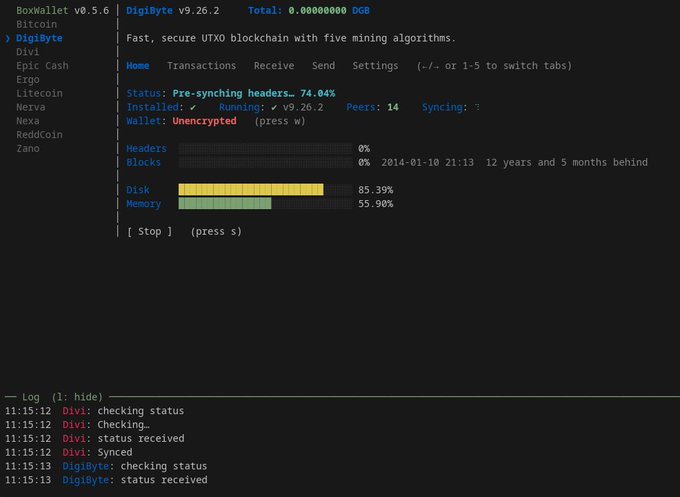Screen dimensions: 680x497
Task: Click the 'press s' hint
Action: (216, 232)
